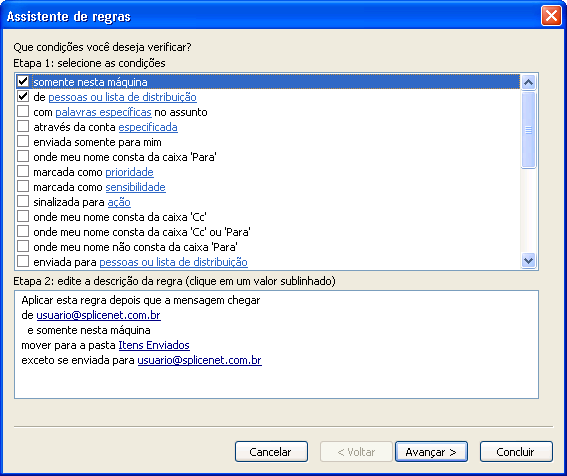Uncheck 'de pessoas ou lista de distribuição' checkbox
Viewport: 567px width, 476px height.
coord(23,97)
